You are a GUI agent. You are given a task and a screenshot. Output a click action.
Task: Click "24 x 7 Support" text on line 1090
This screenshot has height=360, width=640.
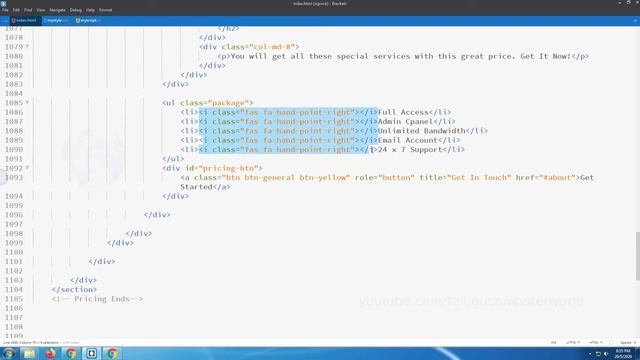pyautogui.click(x=410, y=150)
